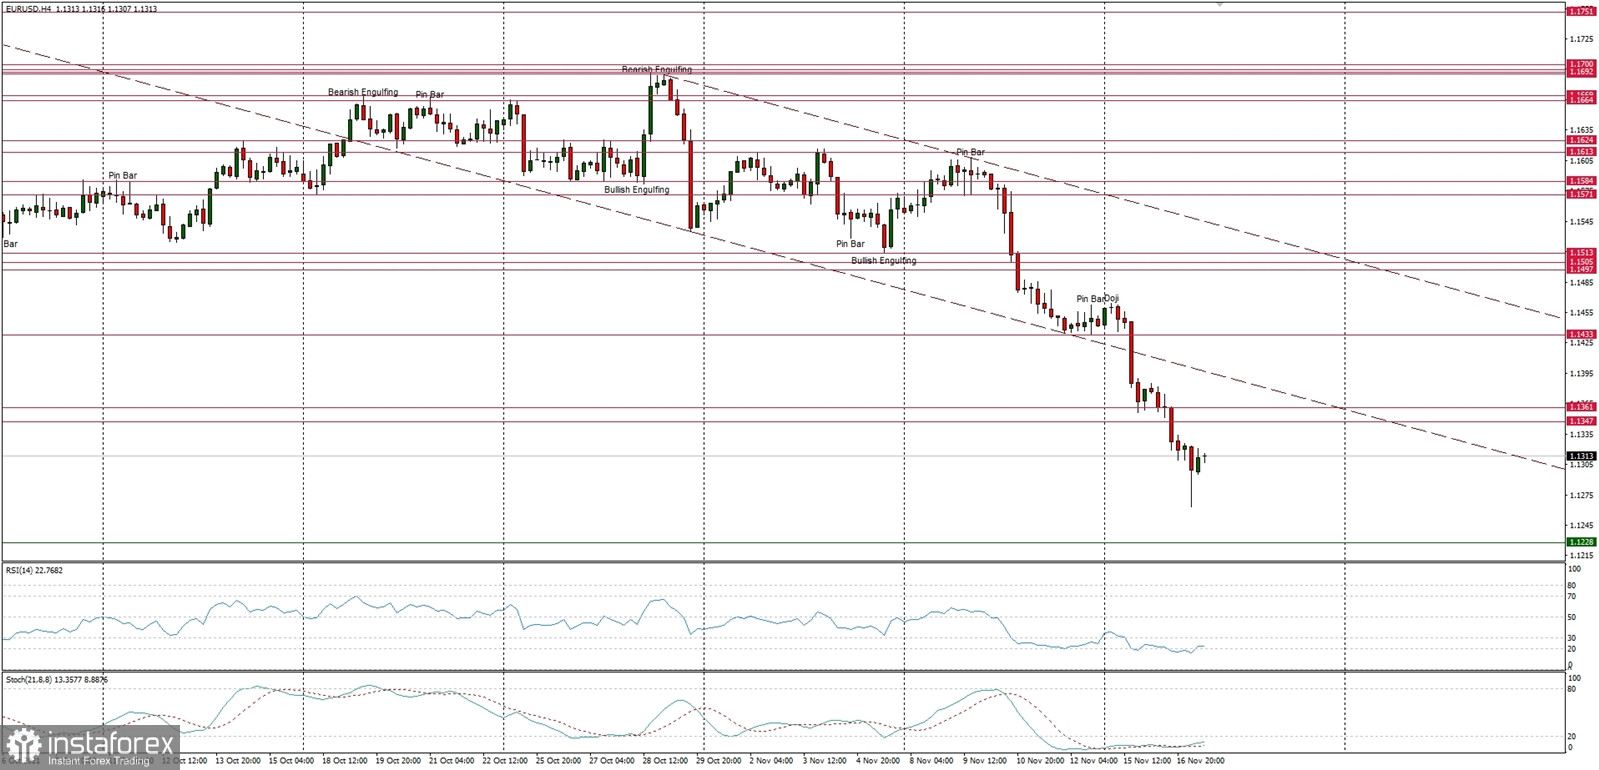The height and width of the screenshot is (770, 1599).
Task: Select the 1.1664 price level label
Action: [1581, 100]
